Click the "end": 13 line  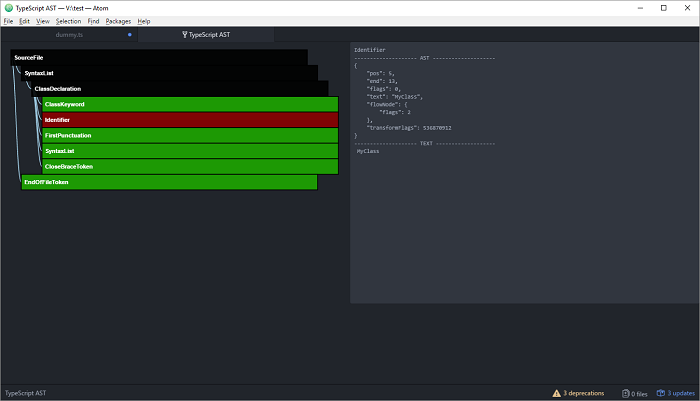(382, 81)
